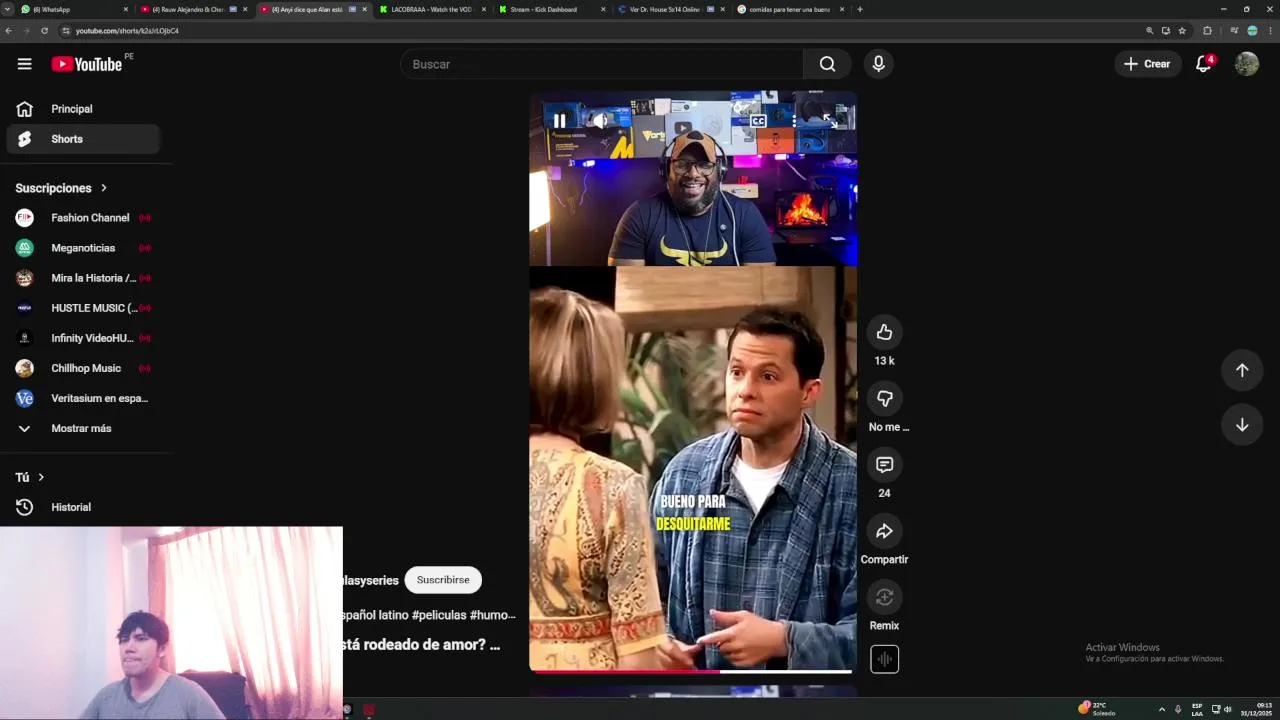Reload the page with refresh icon
1280x720 pixels.
click(x=44, y=31)
